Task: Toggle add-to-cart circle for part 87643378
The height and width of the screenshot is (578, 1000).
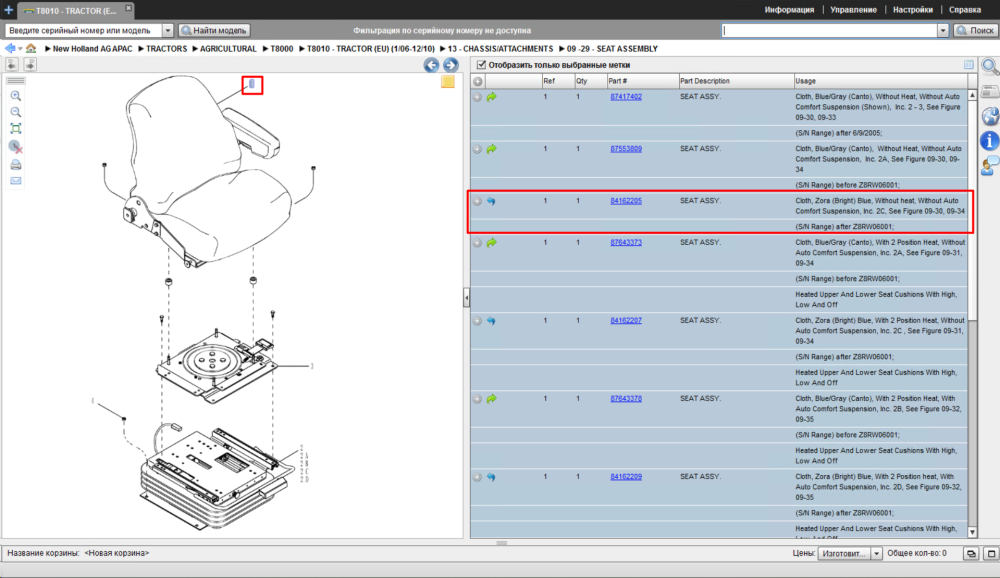Action: point(477,399)
